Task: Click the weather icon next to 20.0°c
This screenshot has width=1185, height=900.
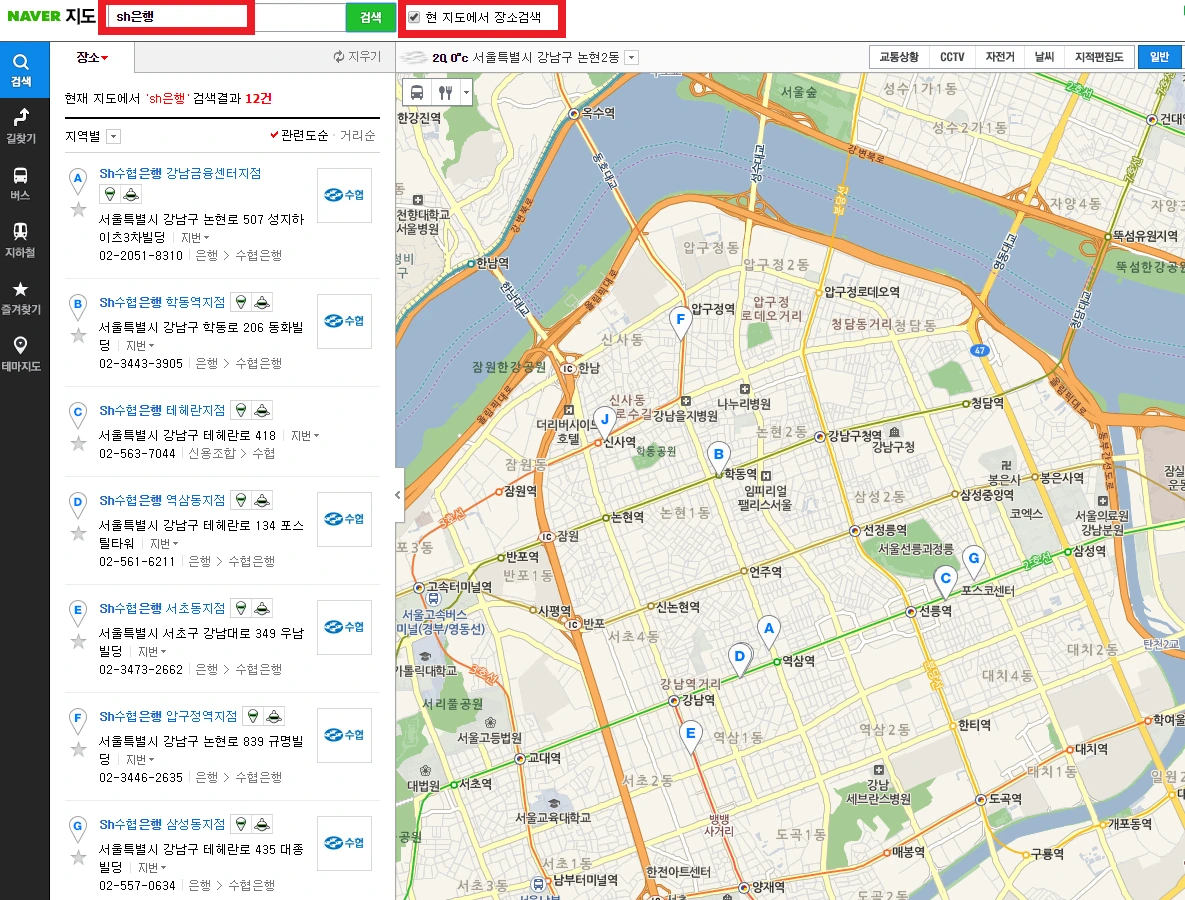Action: [413, 58]
